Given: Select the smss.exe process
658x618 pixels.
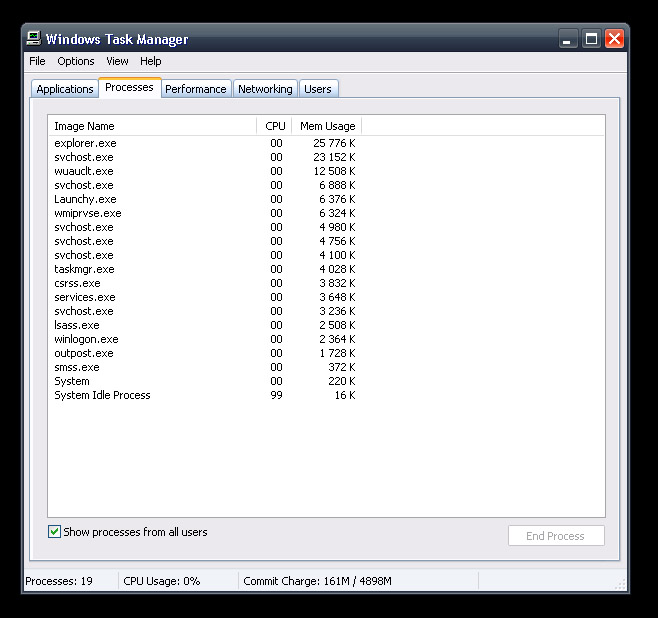Looking at the screenshot, I should coord(205,367).
